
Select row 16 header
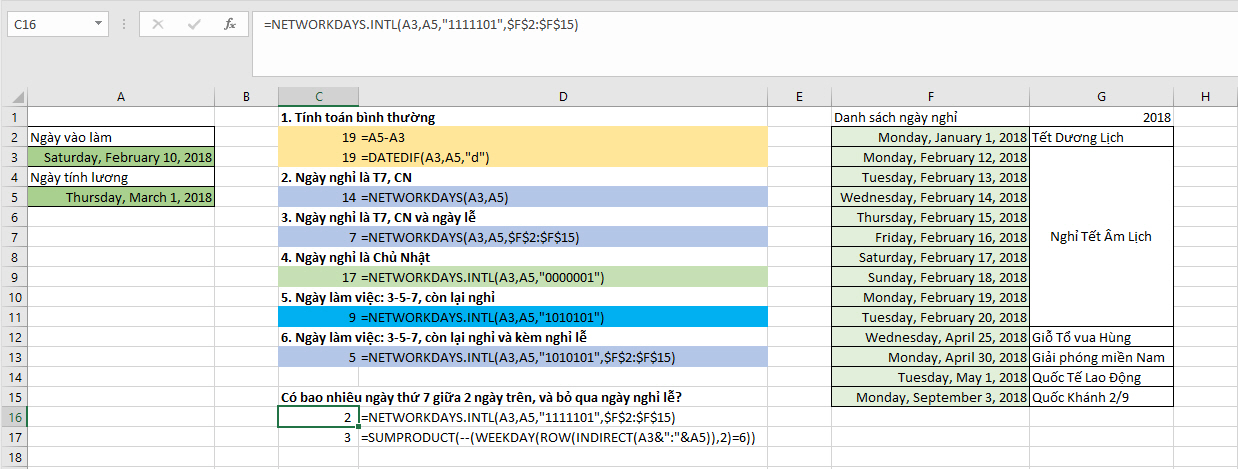(x=13, y=417)
